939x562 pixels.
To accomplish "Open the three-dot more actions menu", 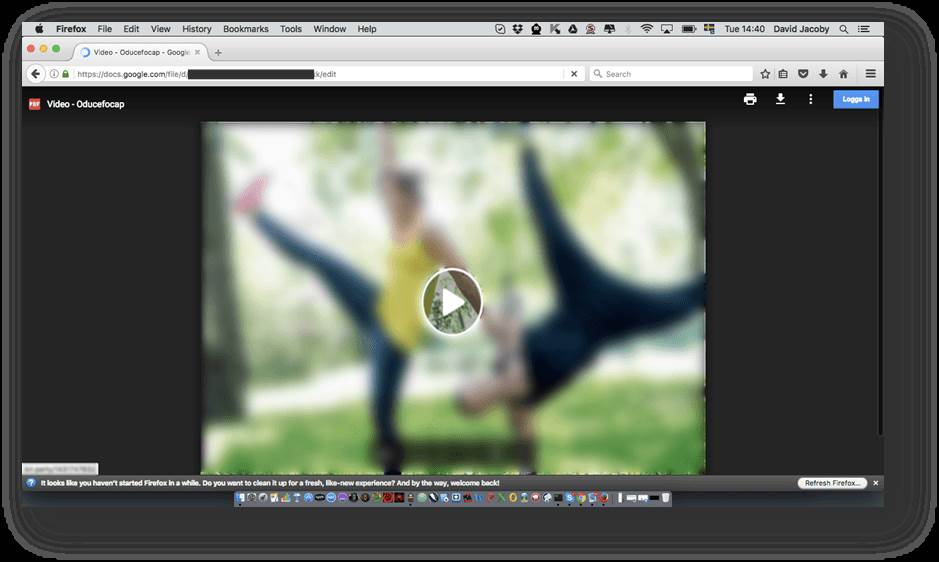I will (x=811, y=99).
